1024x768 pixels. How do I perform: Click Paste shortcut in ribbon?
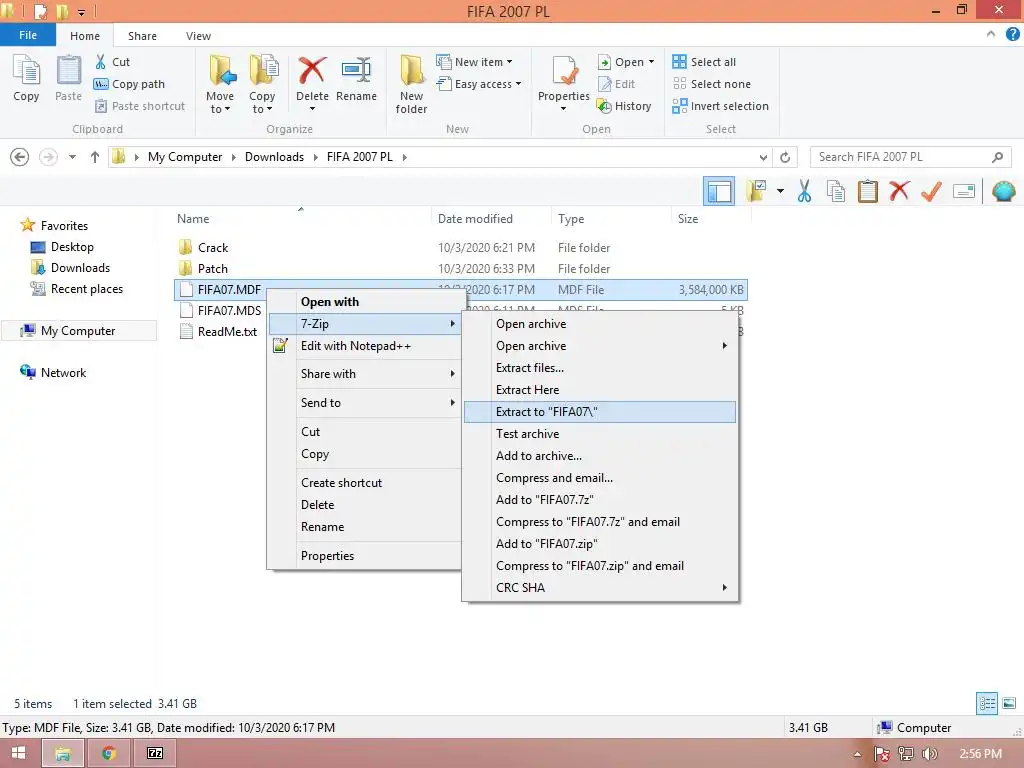click(x=140, y=106)
